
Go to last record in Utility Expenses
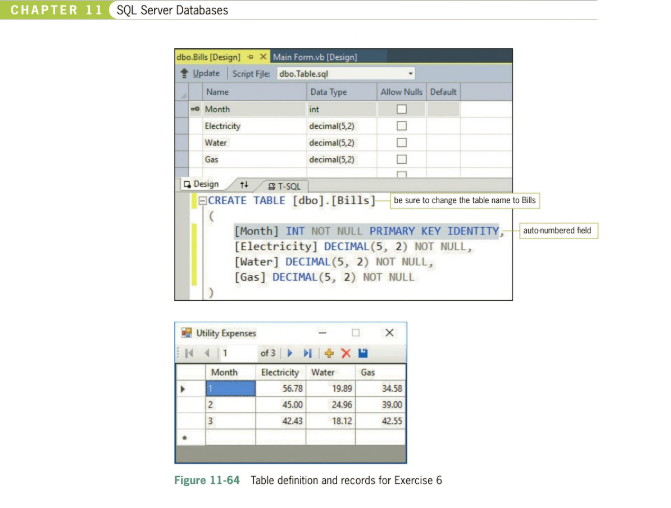coord(307,353)
